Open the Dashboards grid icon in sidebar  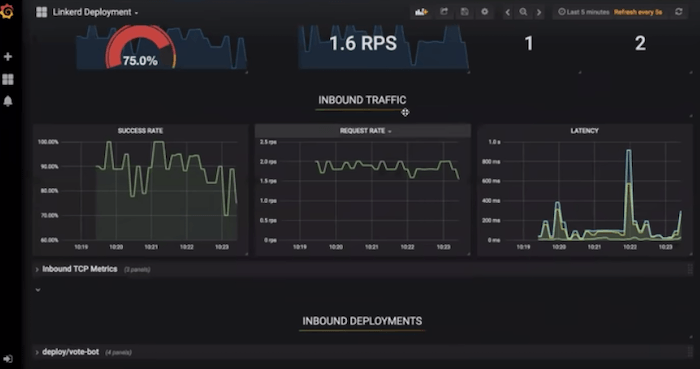pyautogui.click(x=8, y=79)
